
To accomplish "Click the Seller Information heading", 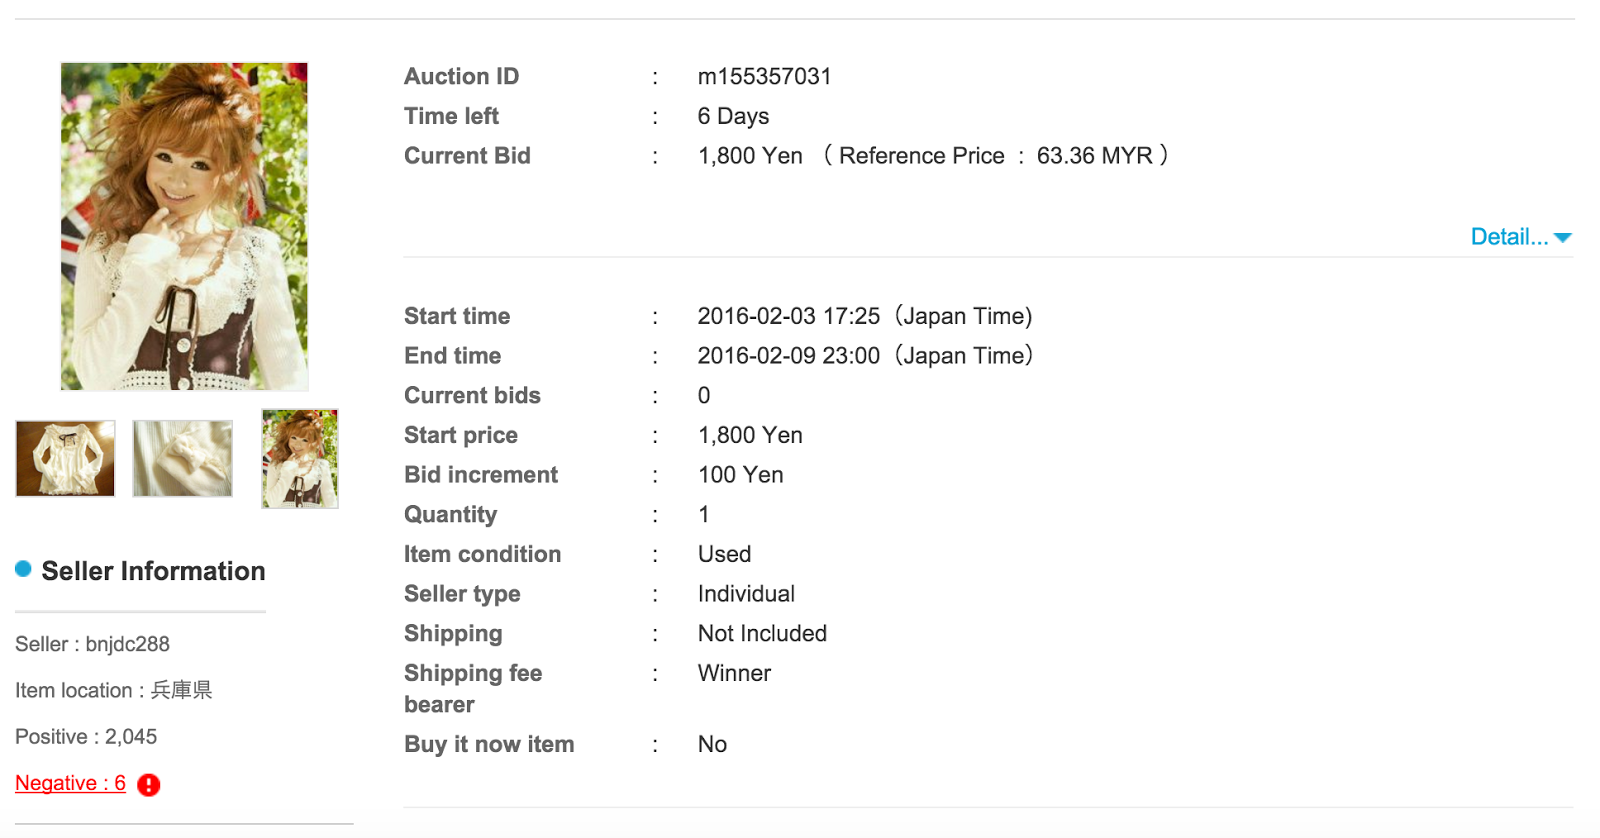I will (x=153, y=571).
